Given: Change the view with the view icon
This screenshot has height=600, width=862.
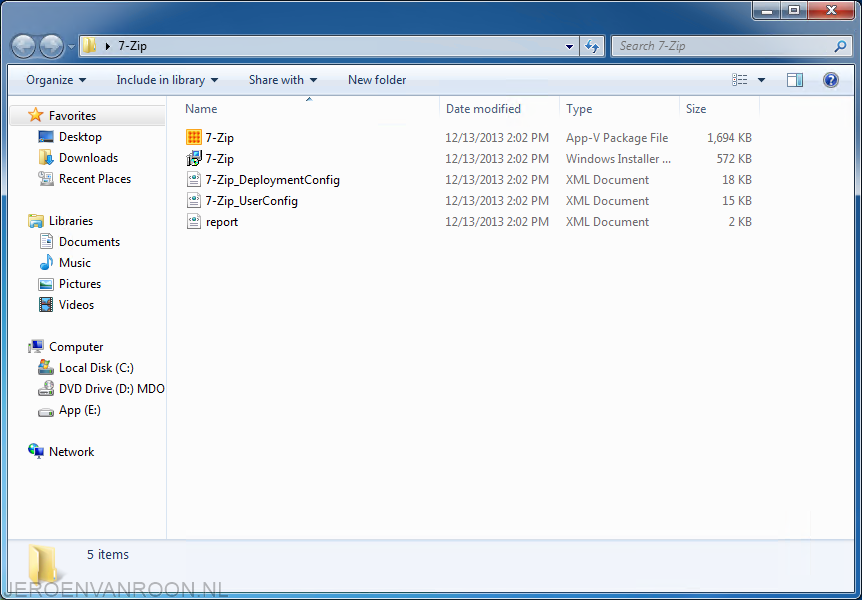Looking at the screenshot, I should (739, 80).
